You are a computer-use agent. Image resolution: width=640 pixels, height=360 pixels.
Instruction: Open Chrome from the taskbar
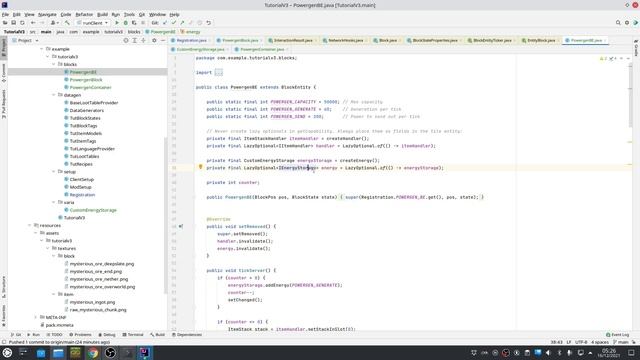click(x=93, y=353)
